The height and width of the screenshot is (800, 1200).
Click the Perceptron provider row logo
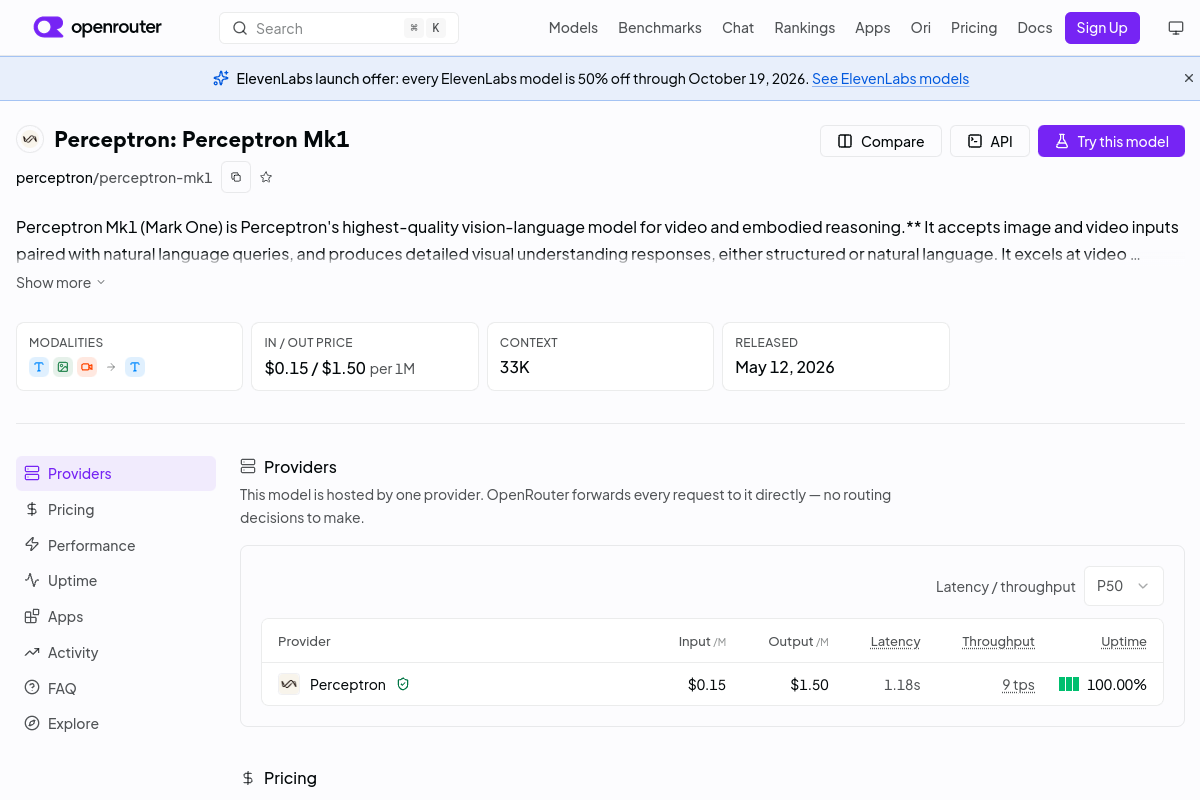click(289, 685)
